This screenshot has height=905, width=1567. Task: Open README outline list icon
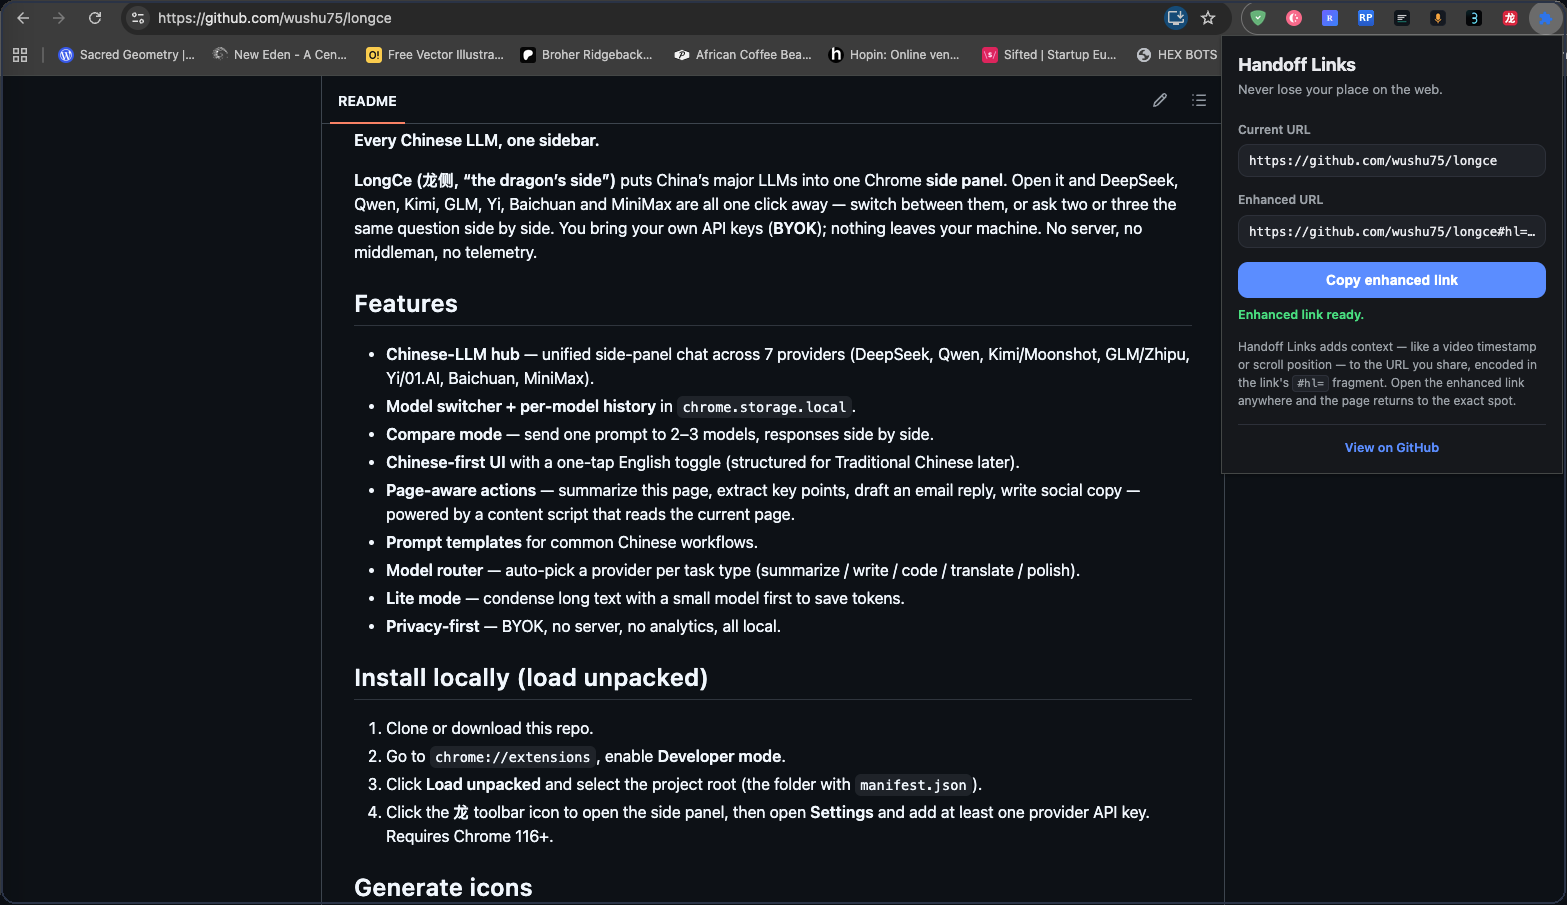1199,100
